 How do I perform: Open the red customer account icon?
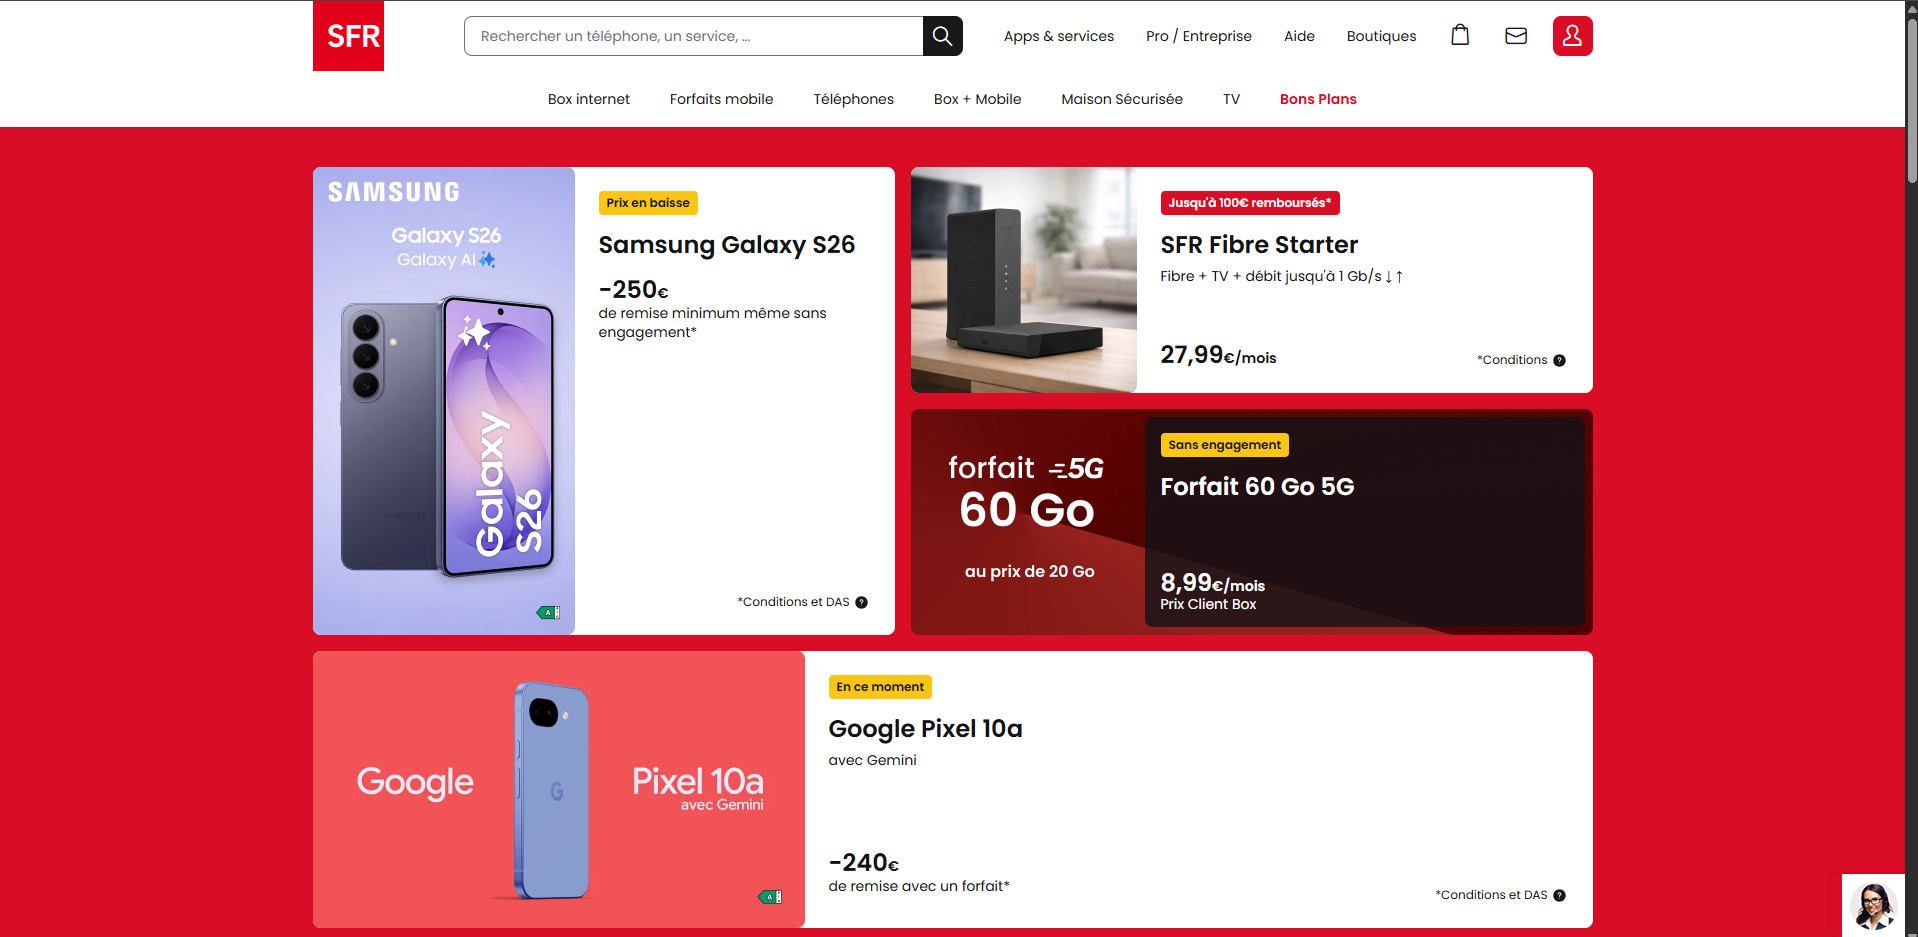click(x=1572, y=35)
